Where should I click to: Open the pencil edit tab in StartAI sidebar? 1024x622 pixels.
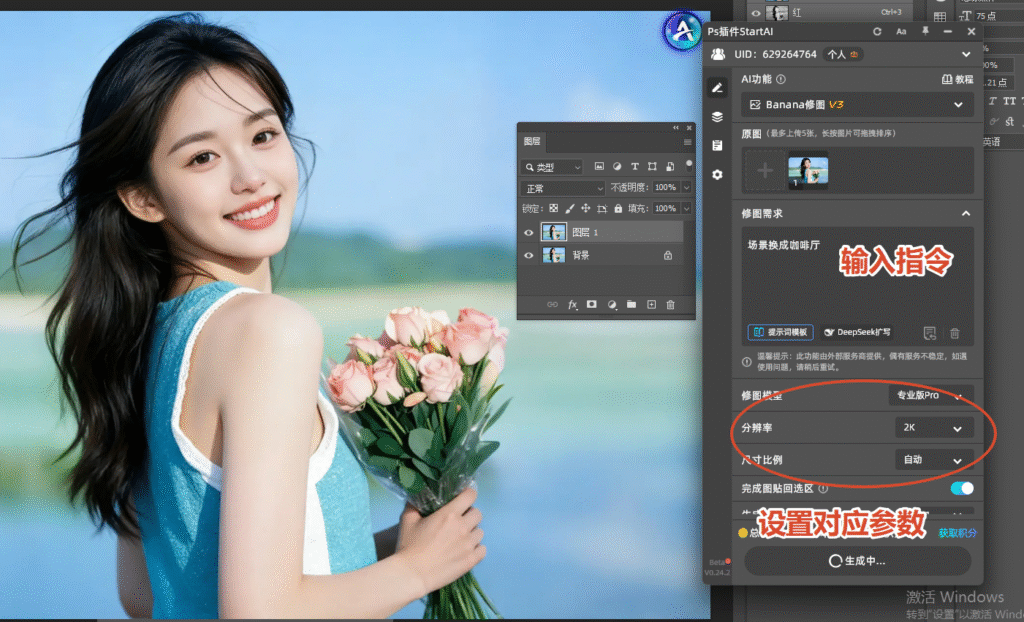coord(717,87)
